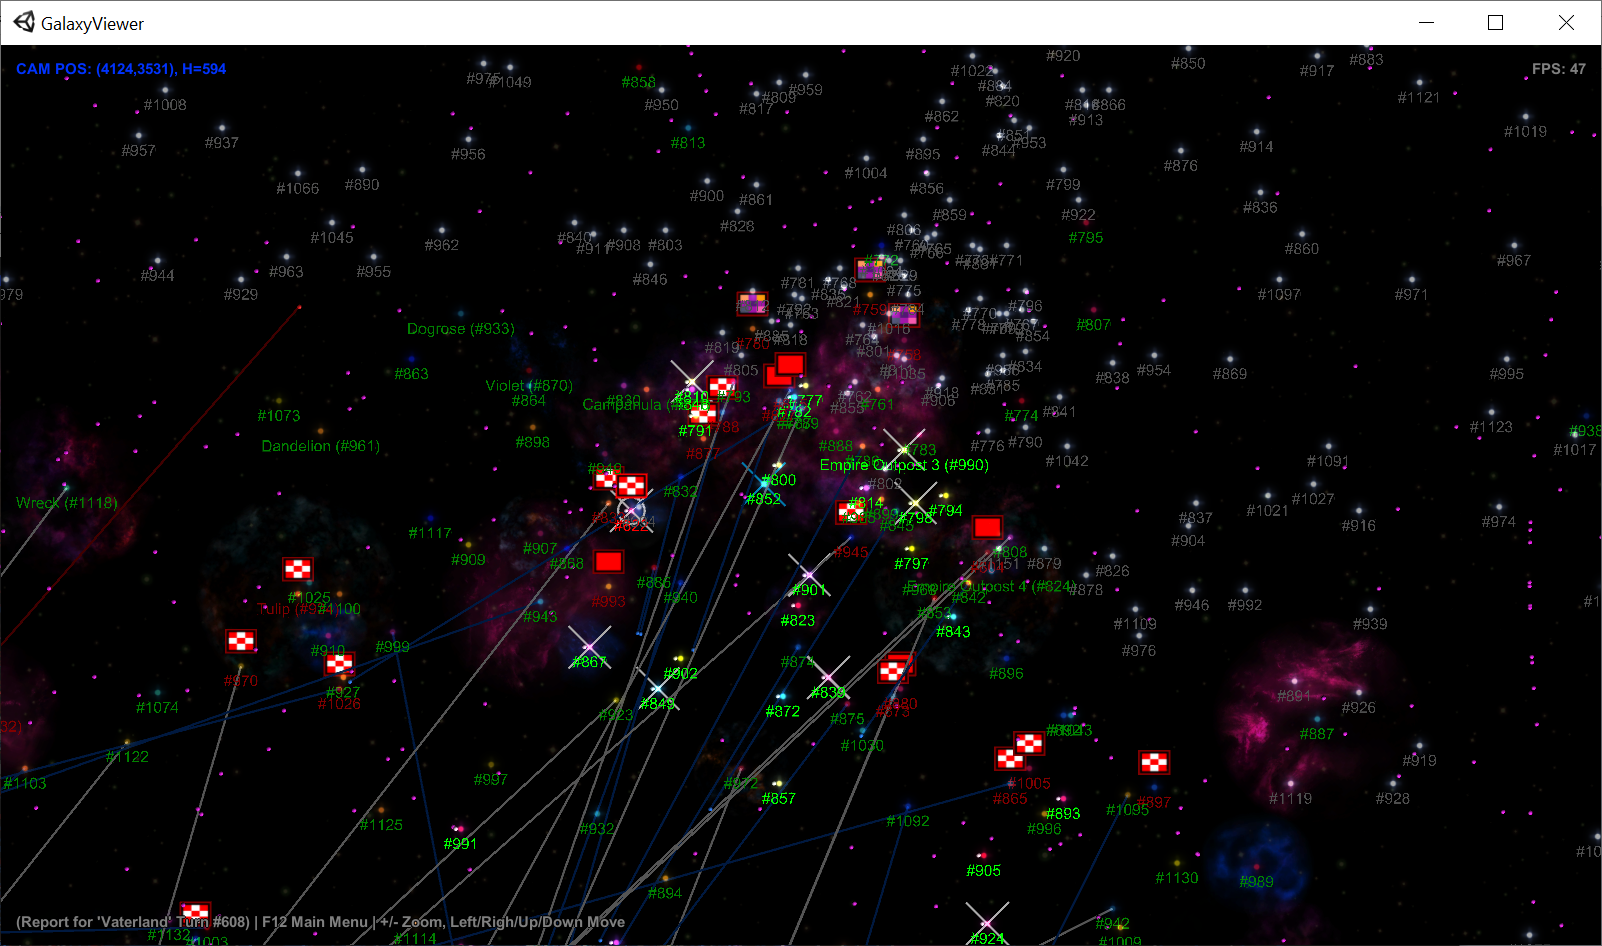Click the cross marker at #783
The width and height of the screenshot is (1602, 946).
pos(904,450)
